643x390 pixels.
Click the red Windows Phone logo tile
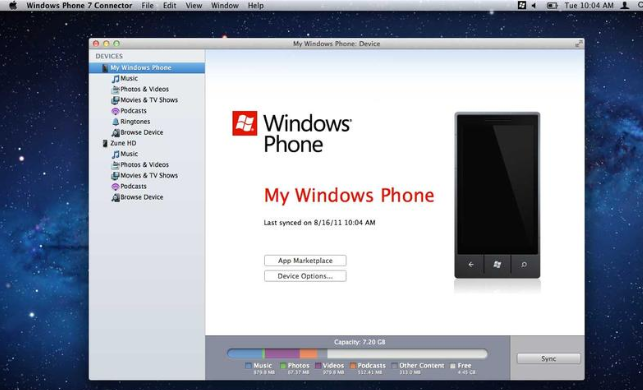click(x=245, y=123)
